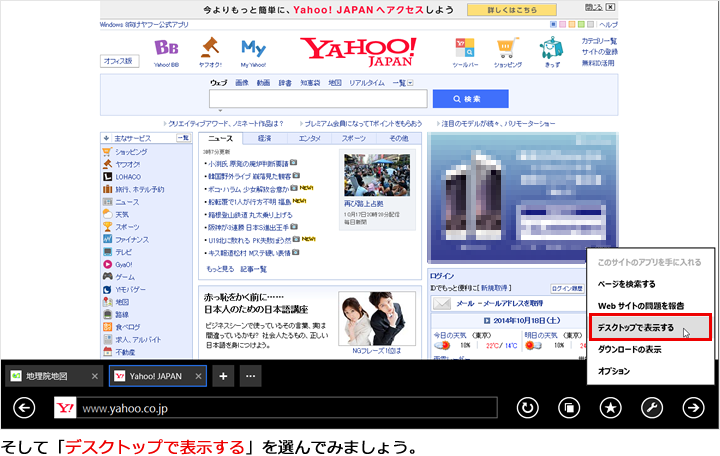Choose デスクトップで表示する in the menu
Screen dimensions: 720x456
(650, 327)
